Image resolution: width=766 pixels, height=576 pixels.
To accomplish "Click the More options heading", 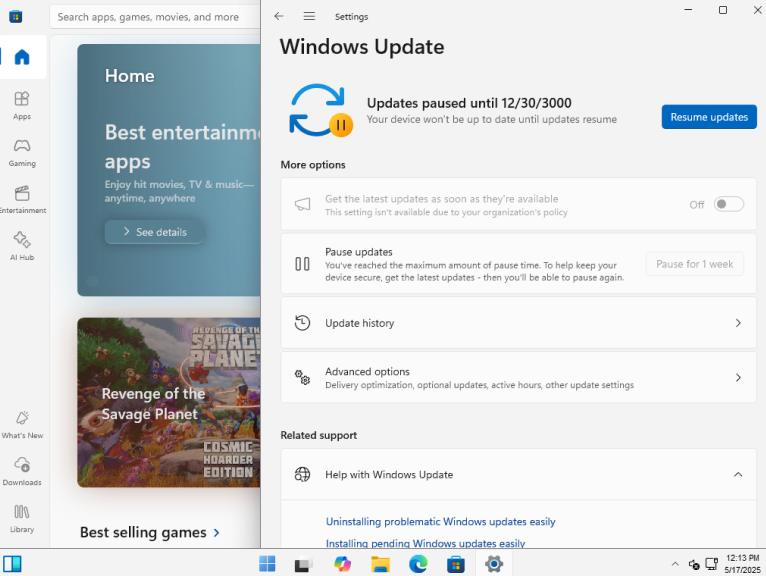I will click(313, 165).
